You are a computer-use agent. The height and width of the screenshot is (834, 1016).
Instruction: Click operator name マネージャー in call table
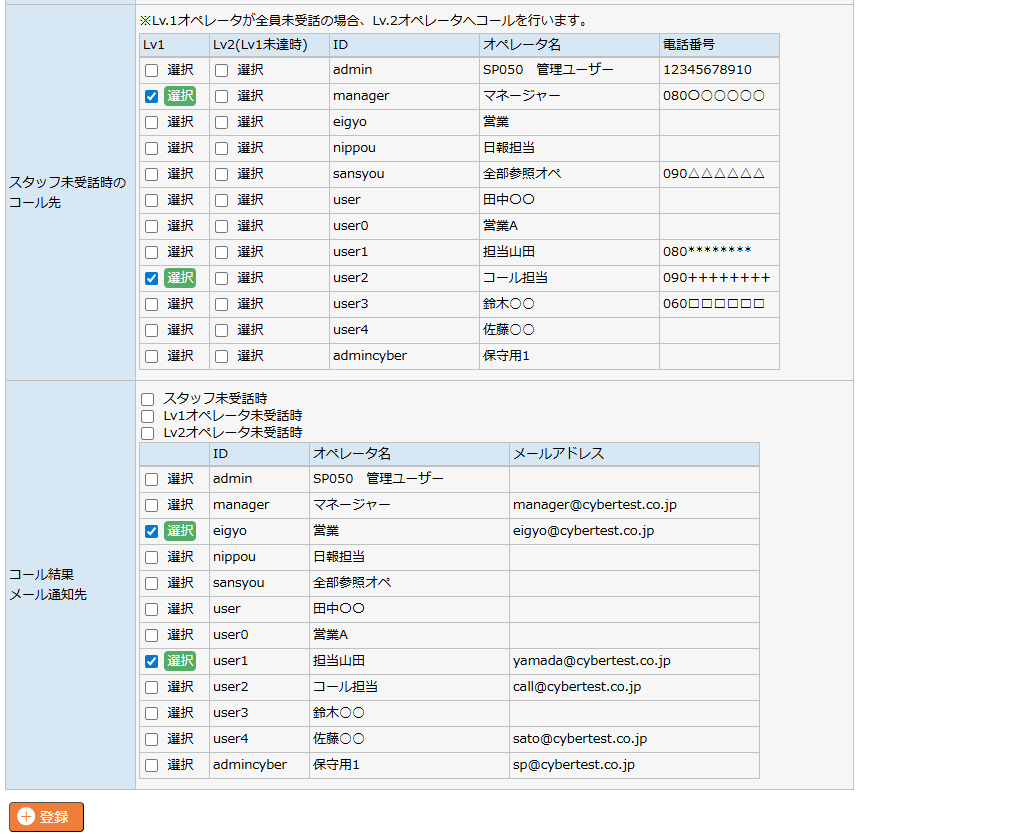(522, 96)
